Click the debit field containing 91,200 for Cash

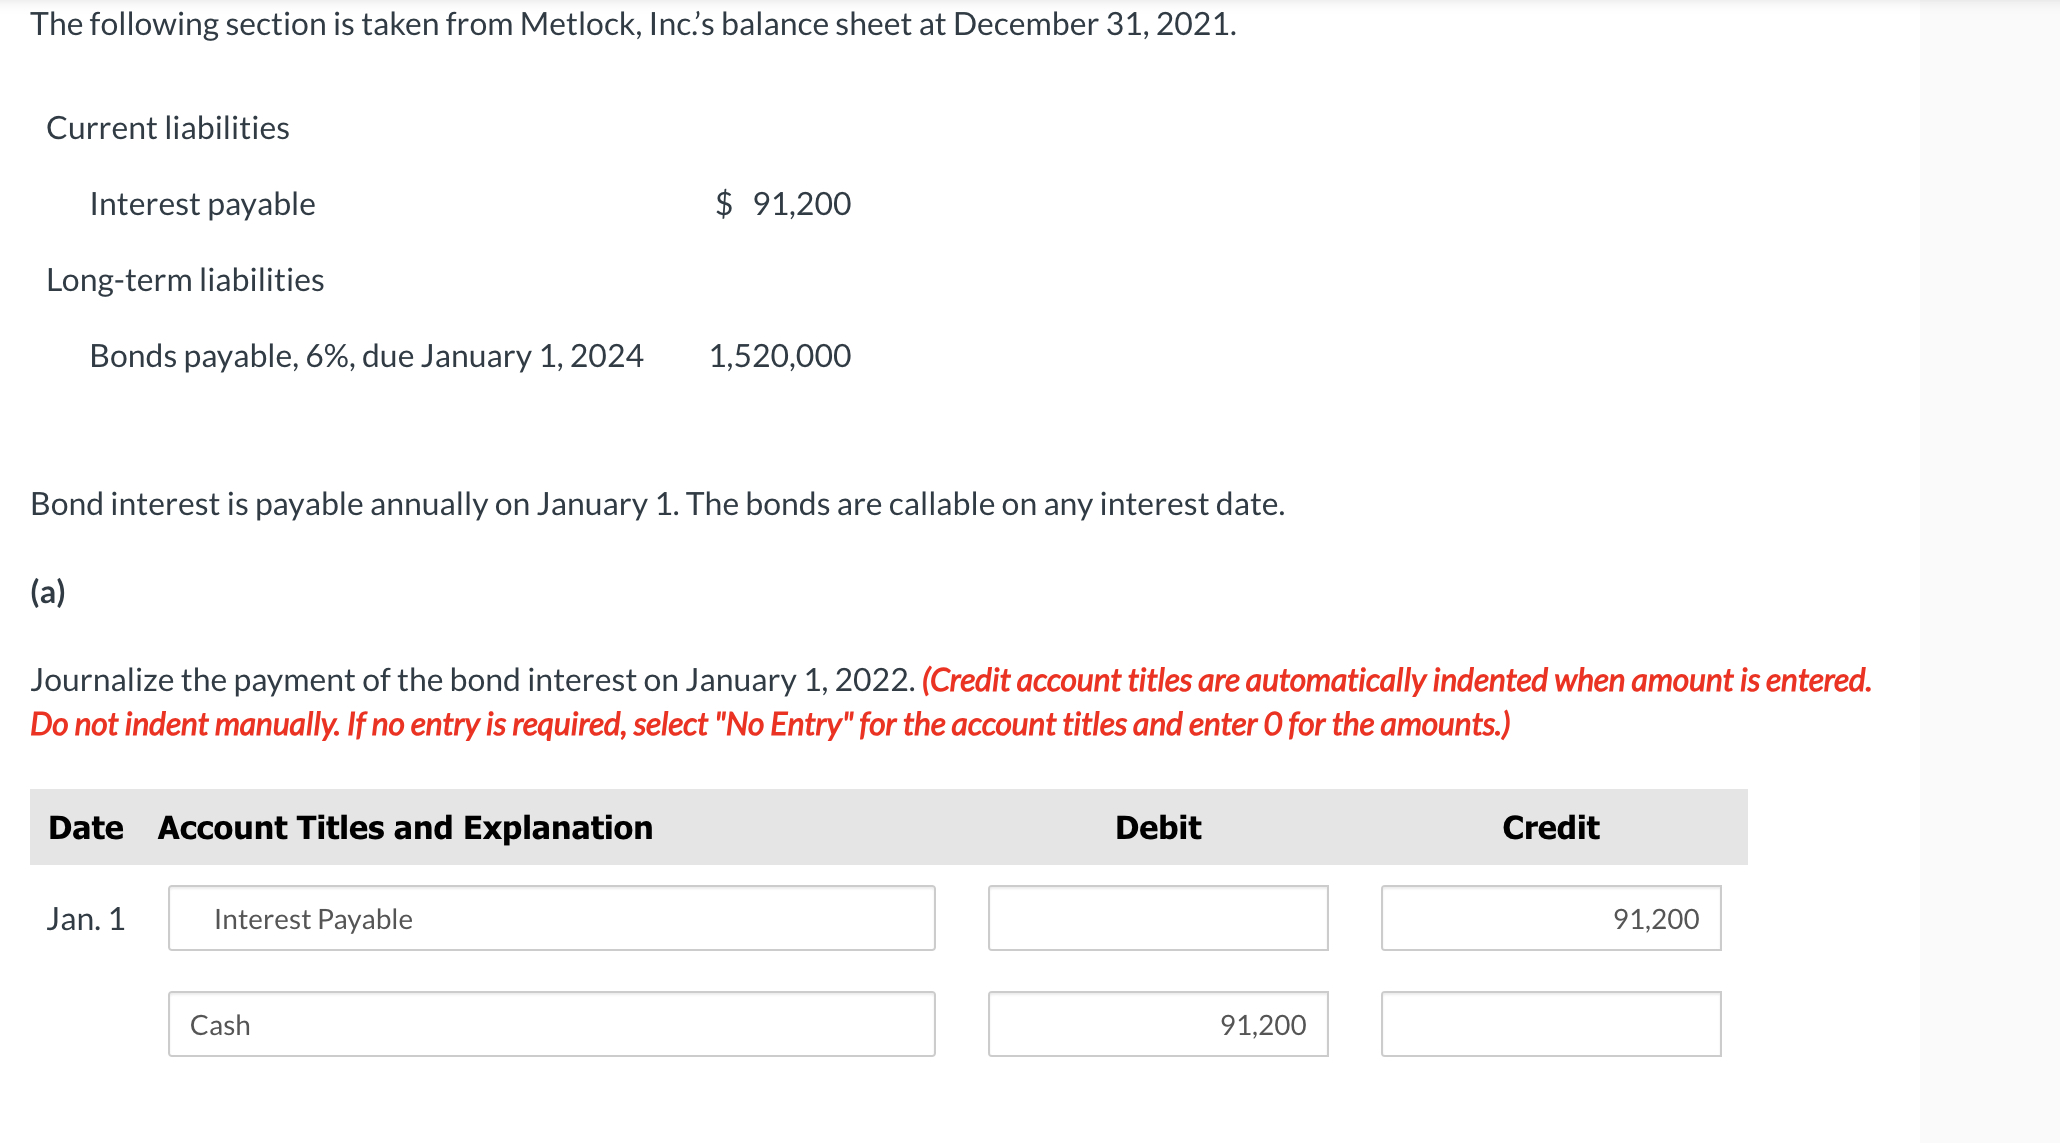tap(1157, 1024)
